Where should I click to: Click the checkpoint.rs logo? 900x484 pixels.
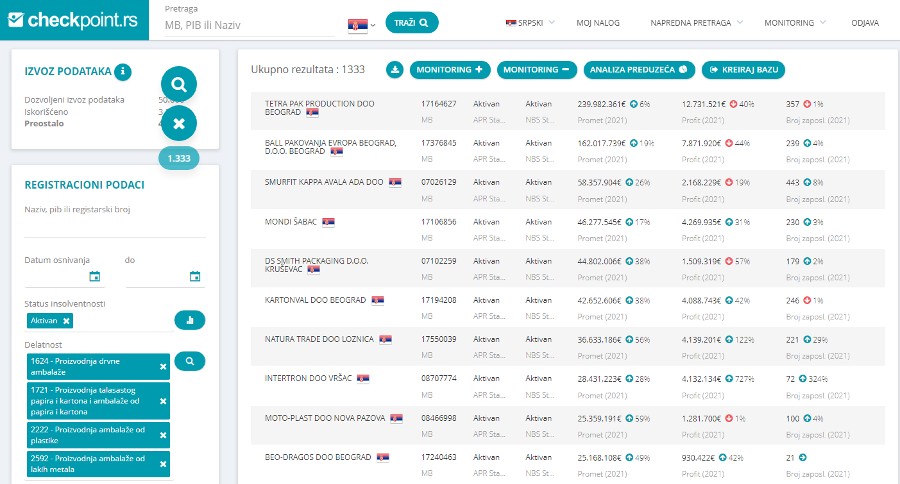coord(73,20)
